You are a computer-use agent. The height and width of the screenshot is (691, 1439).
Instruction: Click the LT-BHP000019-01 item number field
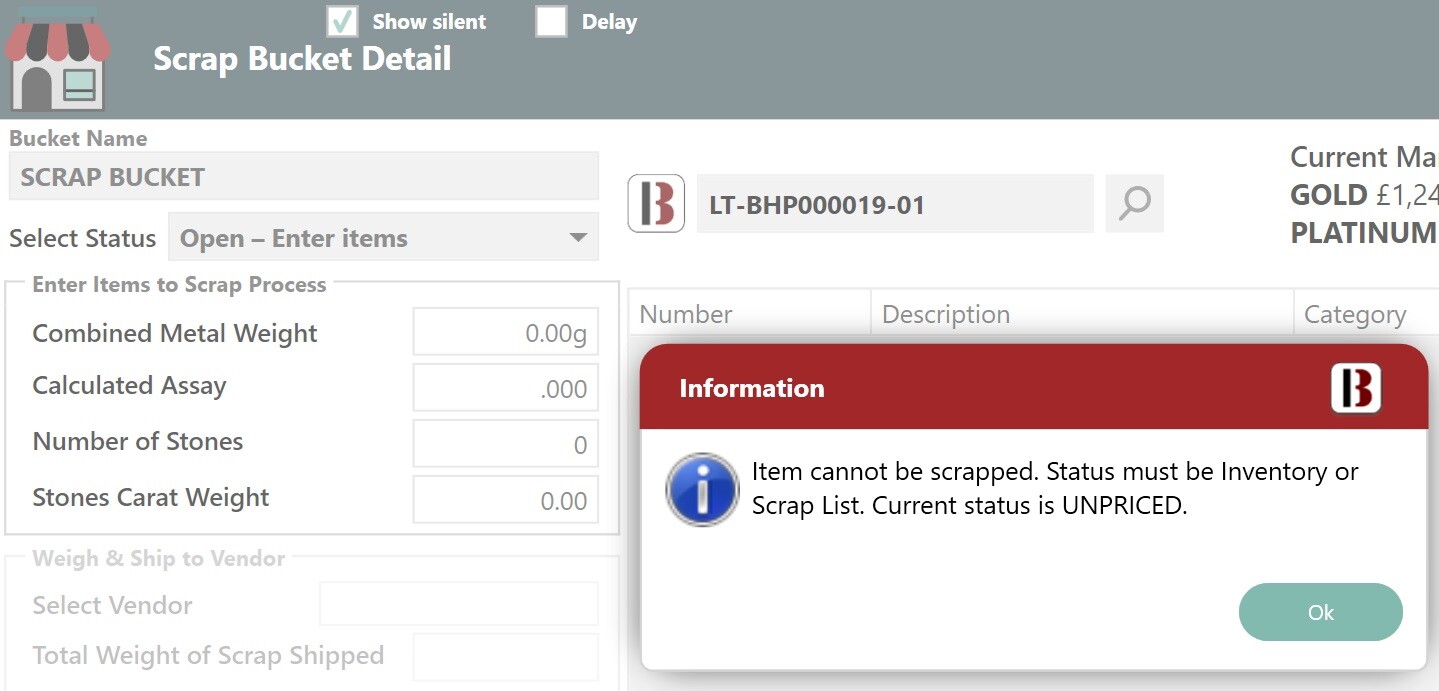pyautogui.click(x=894, y=205)
